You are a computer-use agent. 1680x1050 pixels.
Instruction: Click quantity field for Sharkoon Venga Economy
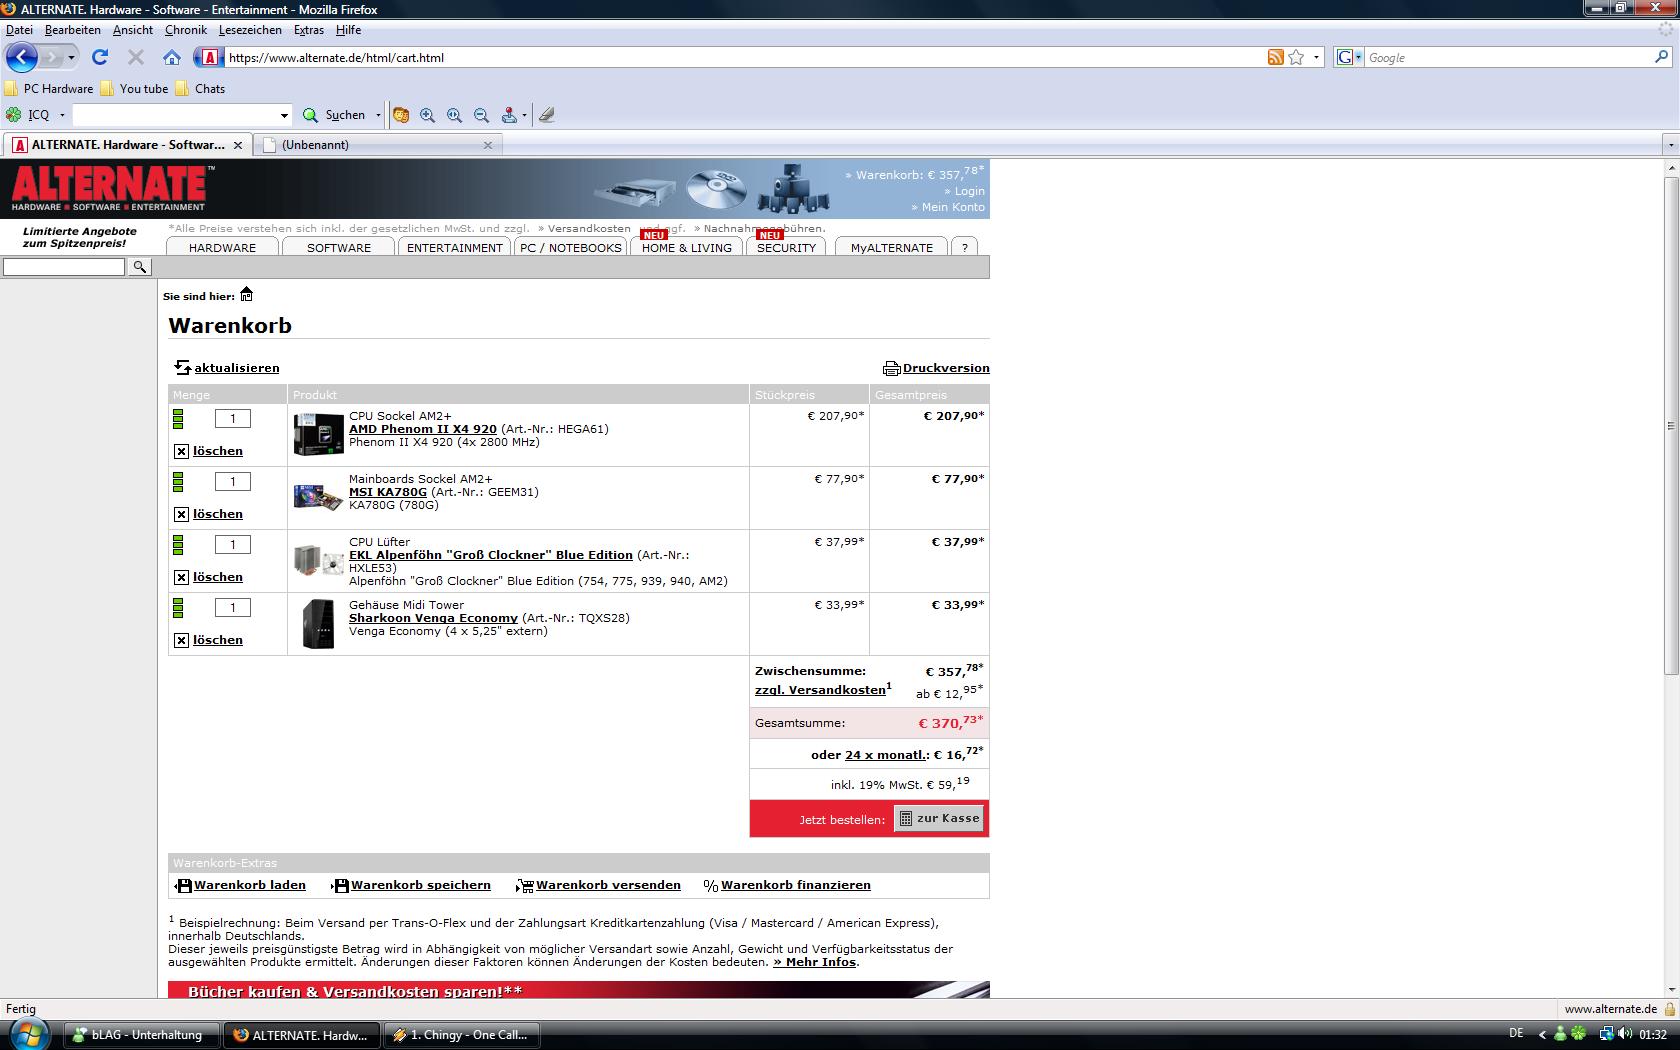coord(233,608)
